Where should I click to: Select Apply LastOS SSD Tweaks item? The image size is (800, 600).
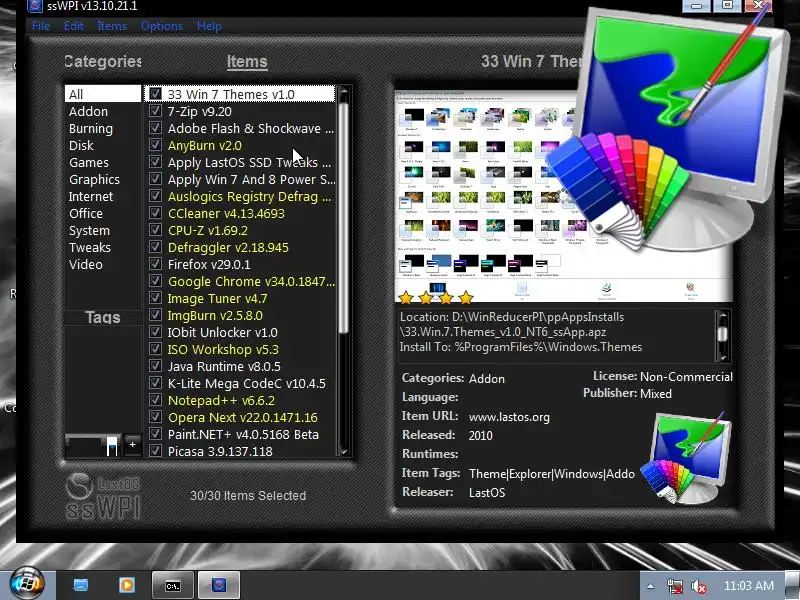pyautogui.click(x=249, y=163)
